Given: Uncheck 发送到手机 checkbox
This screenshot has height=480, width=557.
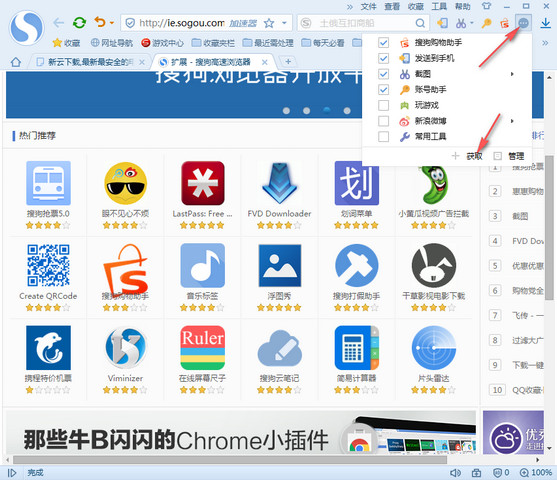Looking at the screenshot, I should coord(383,58).
